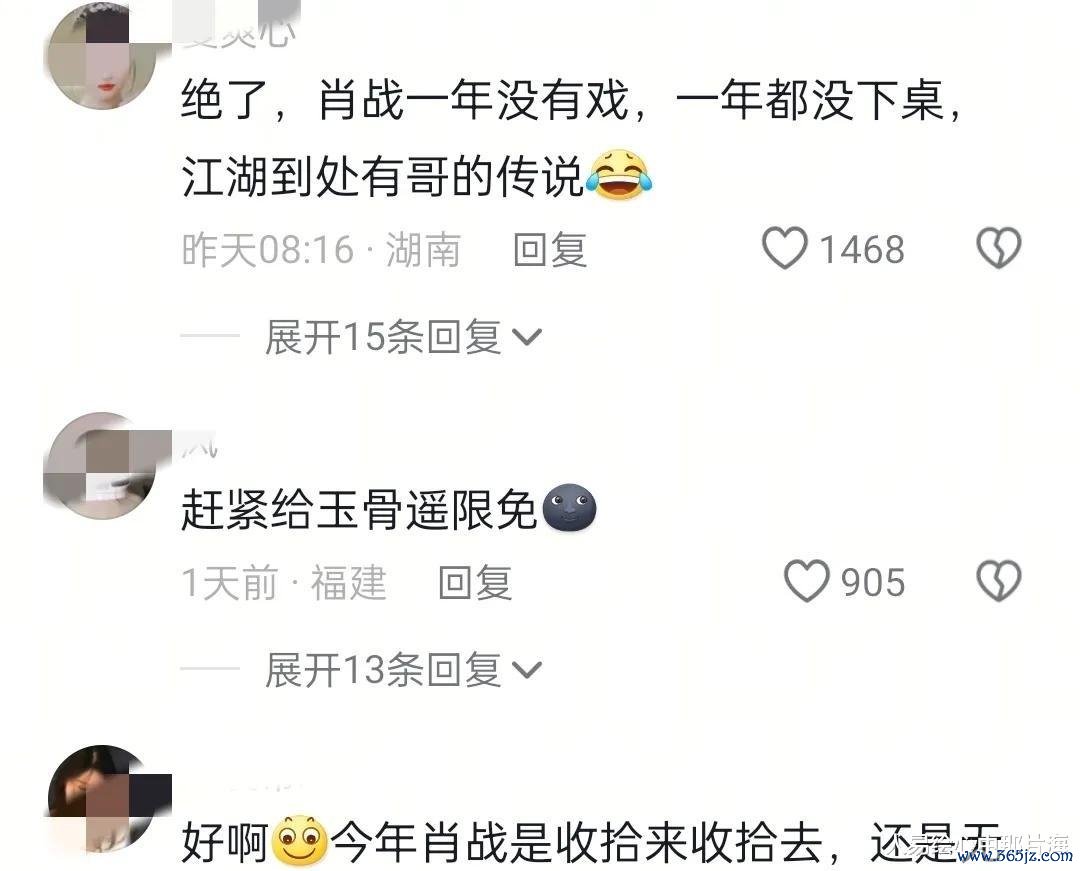
Task: Dislike the Hunan comment with broken heart
Action: click(x=999, y=248)
